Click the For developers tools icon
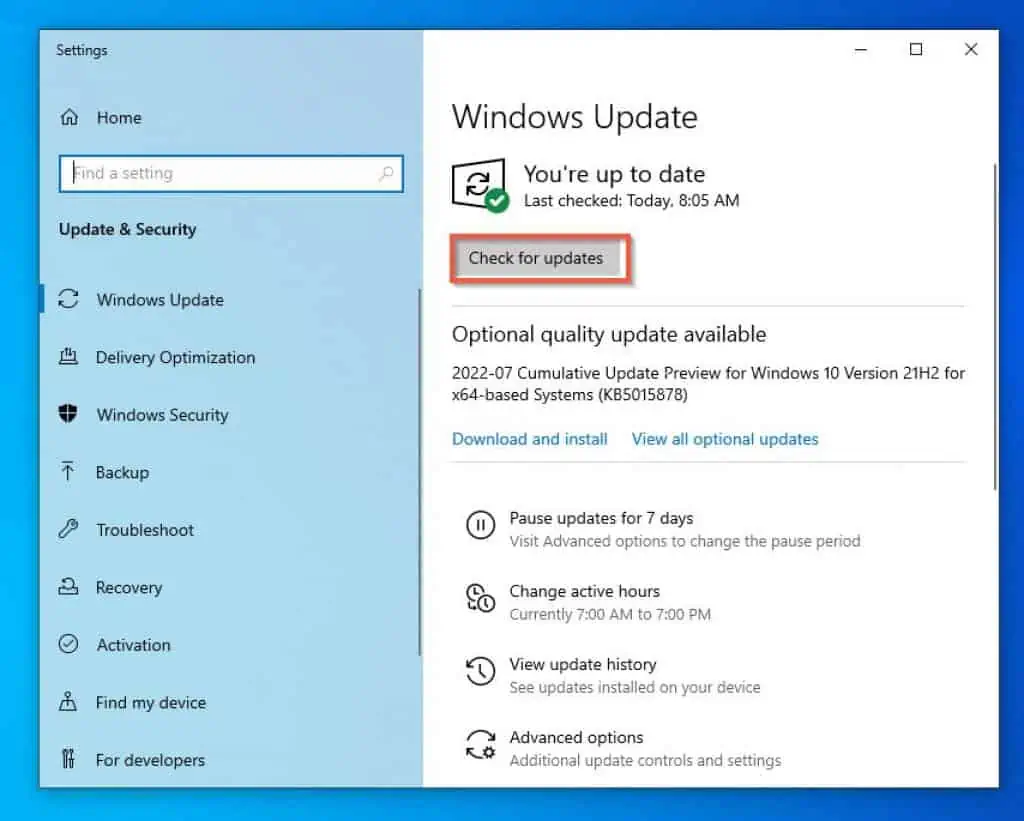The width and height of the screenshot is (1024, 821). 68,759
